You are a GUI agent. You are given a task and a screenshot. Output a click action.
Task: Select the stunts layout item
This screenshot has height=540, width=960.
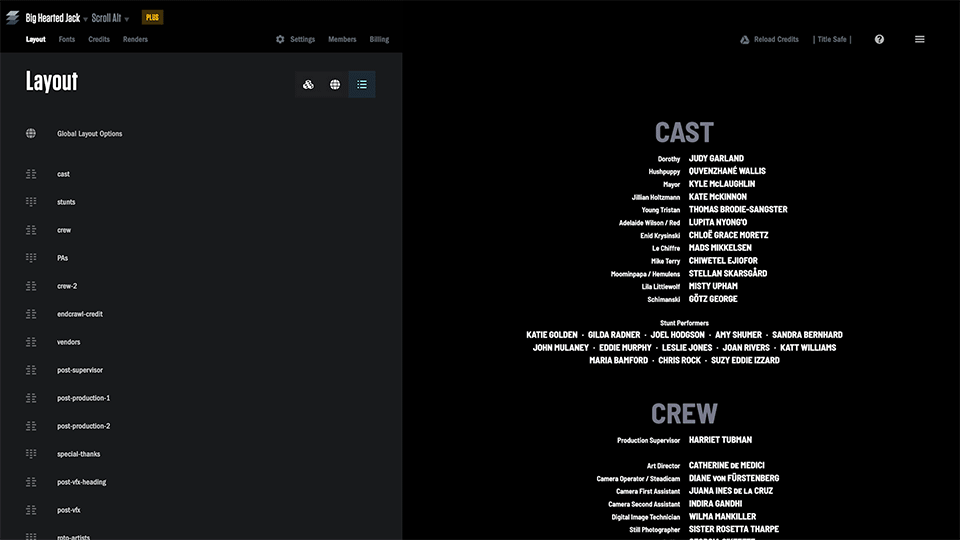click(x=66, y=202)
